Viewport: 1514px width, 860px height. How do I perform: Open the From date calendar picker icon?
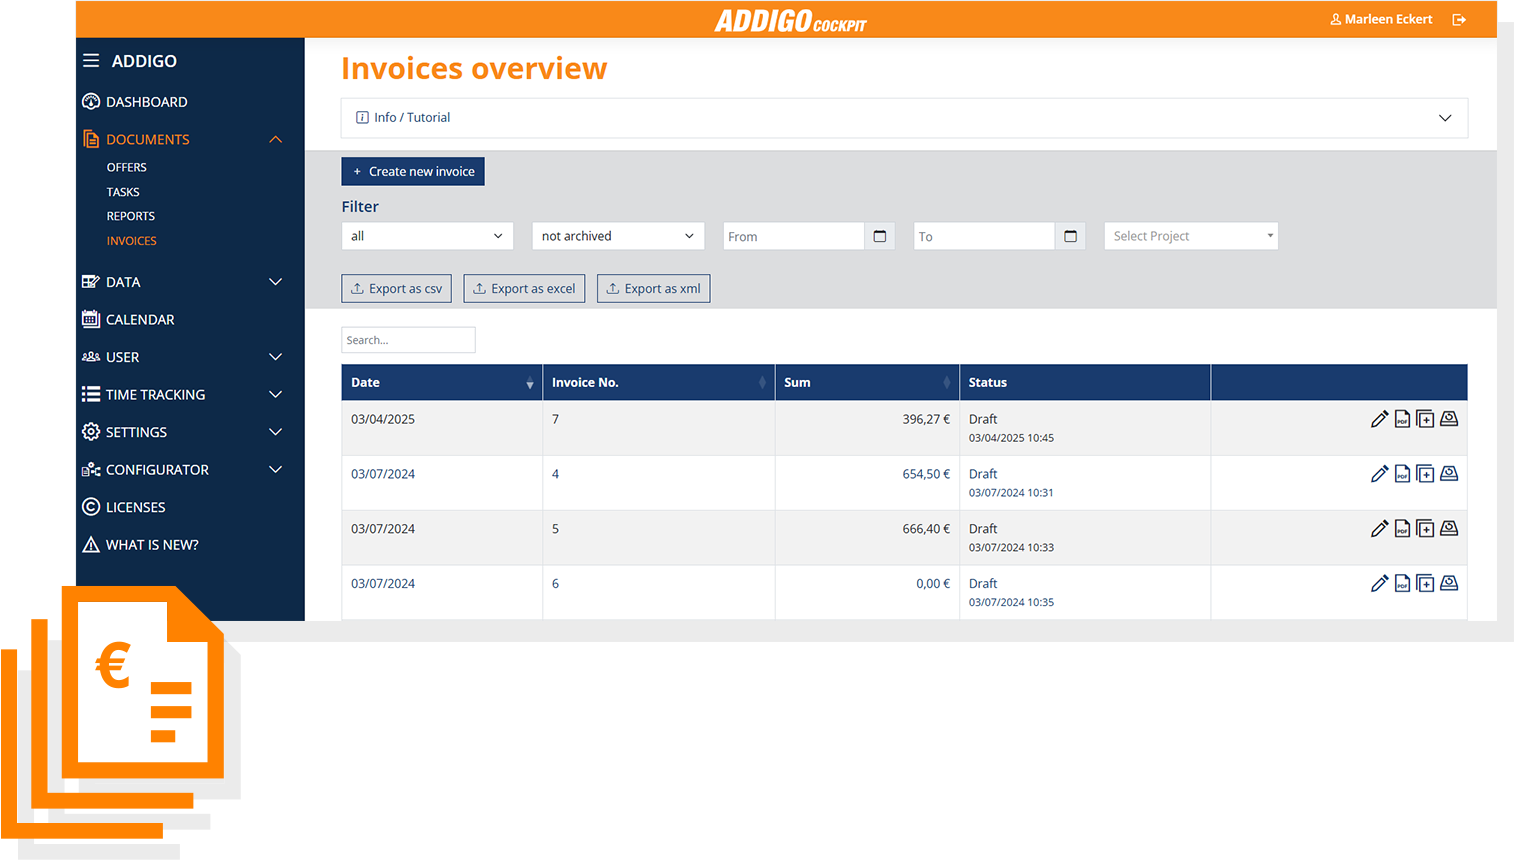[880, 236]
